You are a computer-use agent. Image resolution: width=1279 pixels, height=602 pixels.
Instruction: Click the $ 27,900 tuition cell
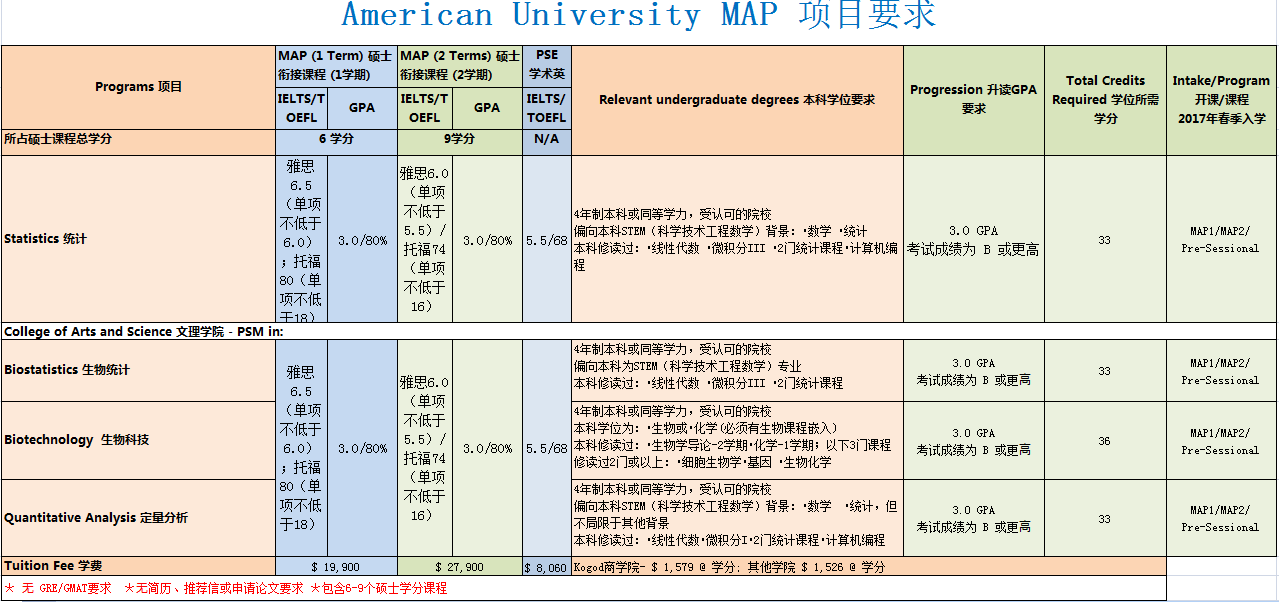[459, 567]
